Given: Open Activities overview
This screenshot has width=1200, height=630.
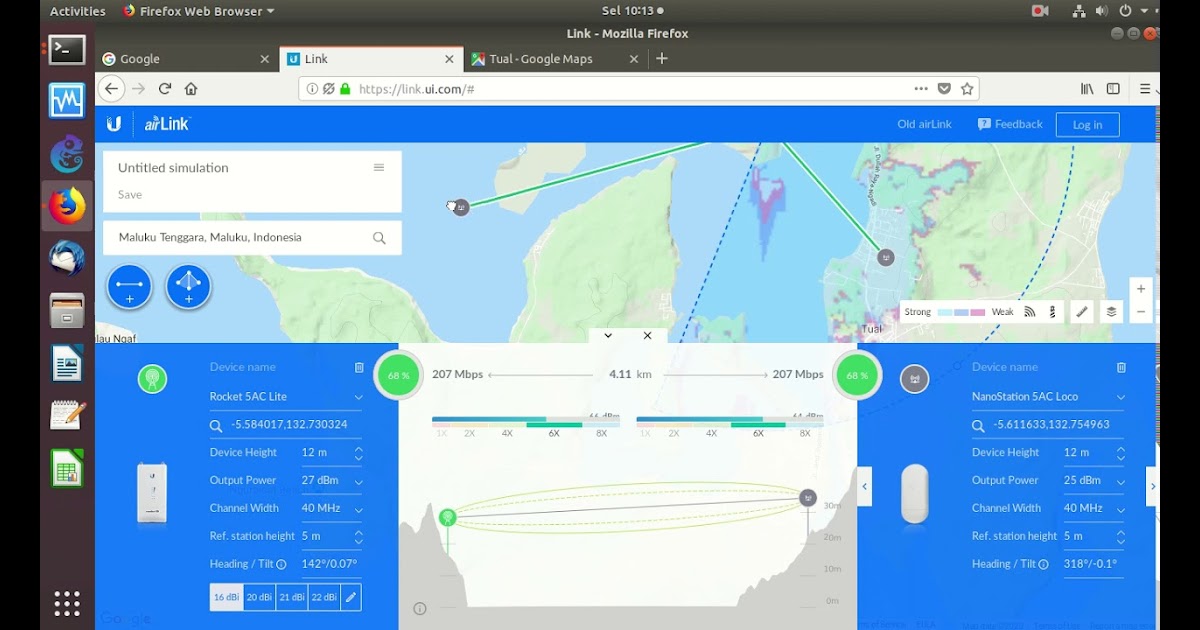Looking at the screenshot, I should point(78,11).
